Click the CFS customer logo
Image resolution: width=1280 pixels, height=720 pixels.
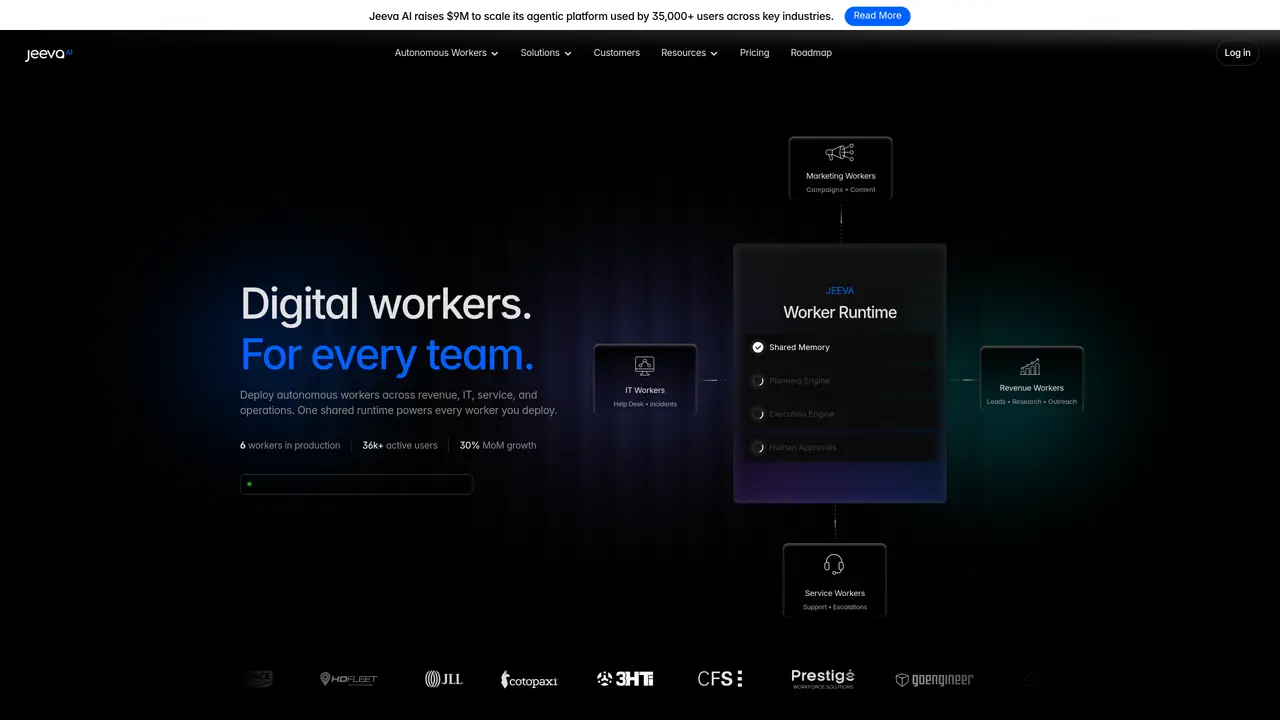[x=720, y=679]
